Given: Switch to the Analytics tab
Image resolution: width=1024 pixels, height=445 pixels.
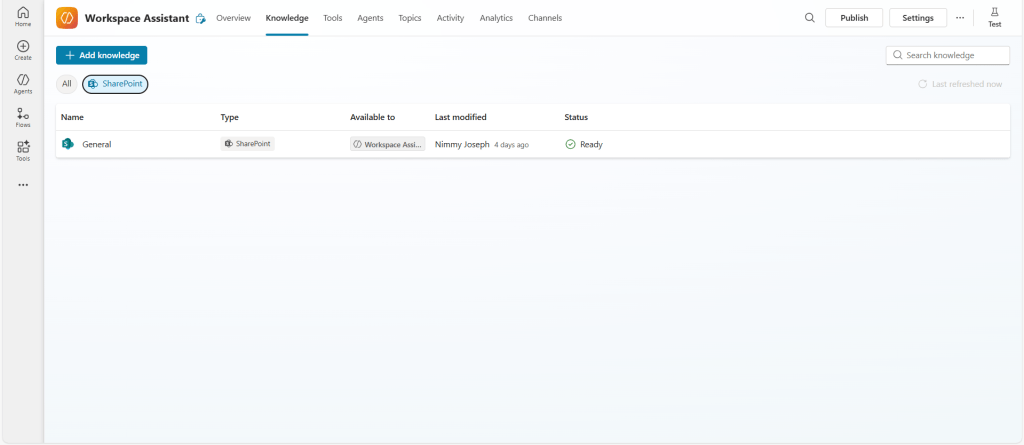Looking at the screenshot, I should (496, 18).
